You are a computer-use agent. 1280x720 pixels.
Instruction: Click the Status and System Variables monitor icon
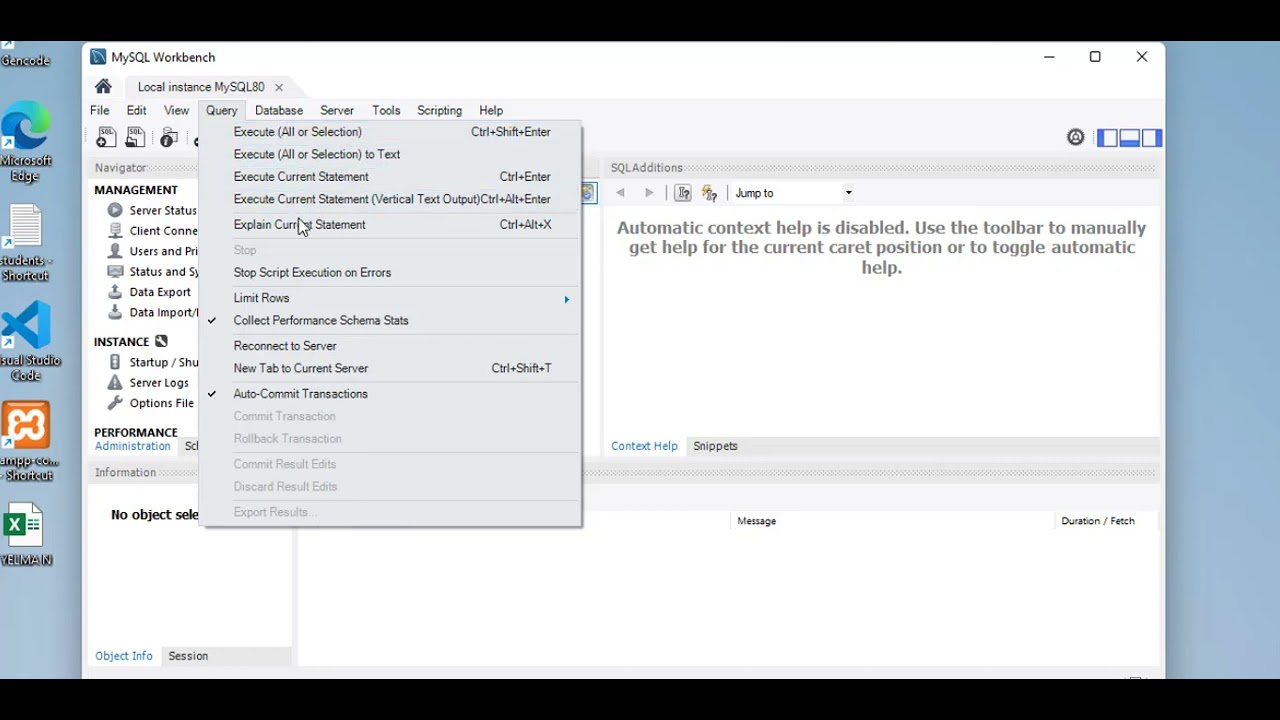tap(115, 271)
